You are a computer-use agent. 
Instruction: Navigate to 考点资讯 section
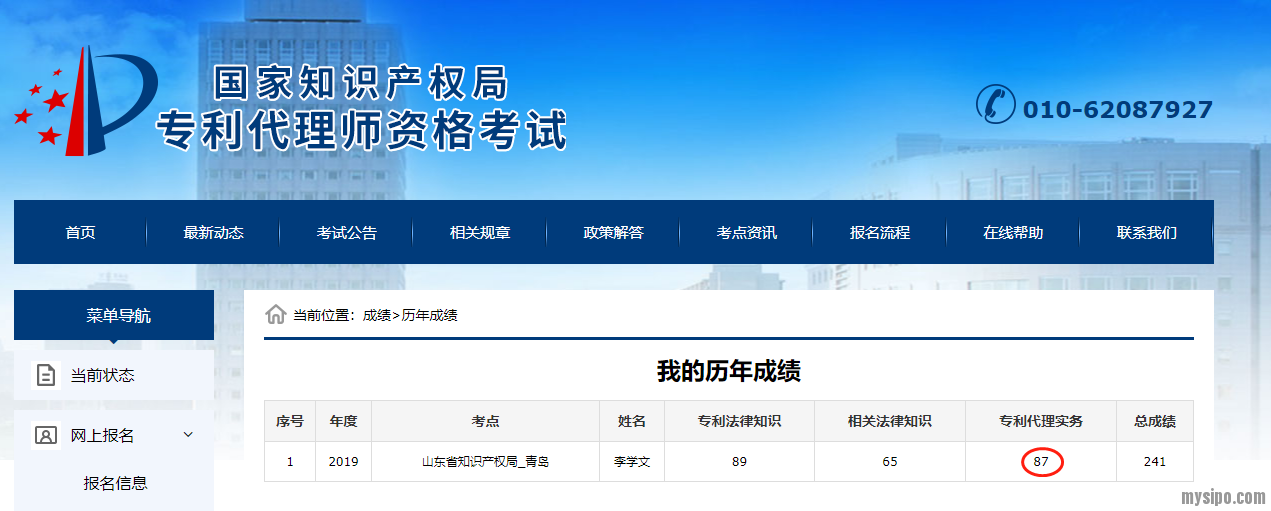(x=746, y=233)
